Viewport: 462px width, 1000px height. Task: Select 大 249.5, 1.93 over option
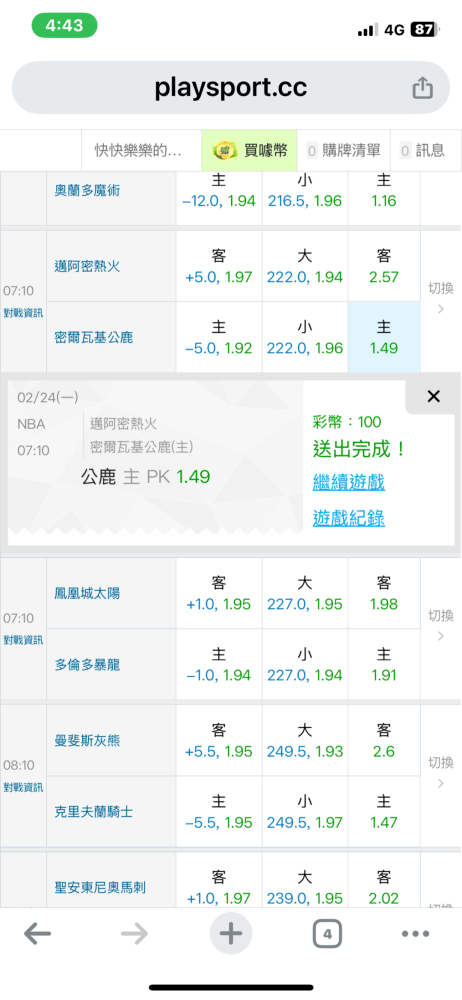pos(305,740)
